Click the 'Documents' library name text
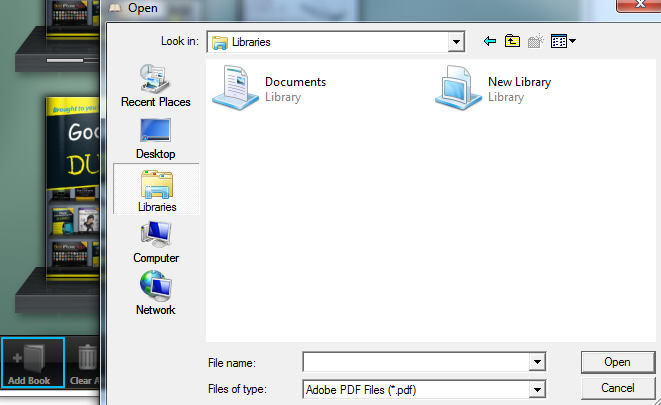Image resolution: width=661 pixels, height=405 pixels. click(x=296, y=82)
